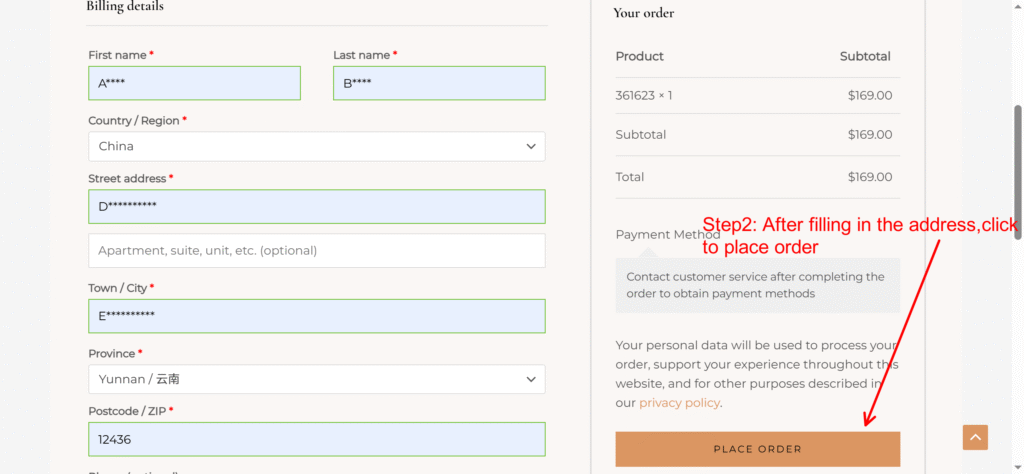
Task: Click the "First name" field label
Action: 117,55
